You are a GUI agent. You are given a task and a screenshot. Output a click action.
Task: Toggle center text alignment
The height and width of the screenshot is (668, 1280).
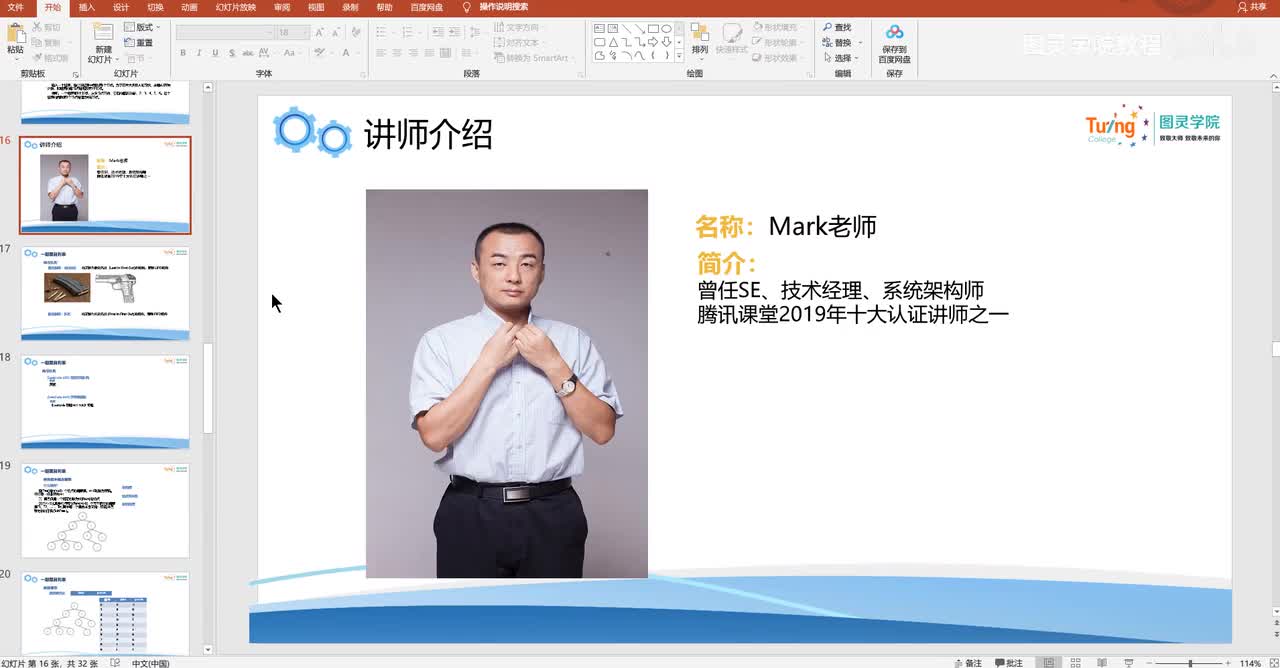coord(397,53)
